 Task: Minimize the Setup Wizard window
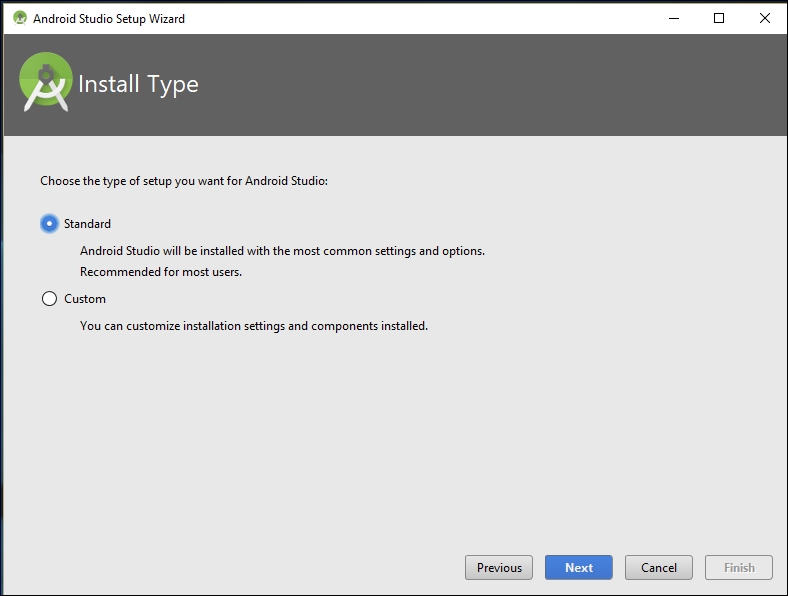tap(674, 19)
